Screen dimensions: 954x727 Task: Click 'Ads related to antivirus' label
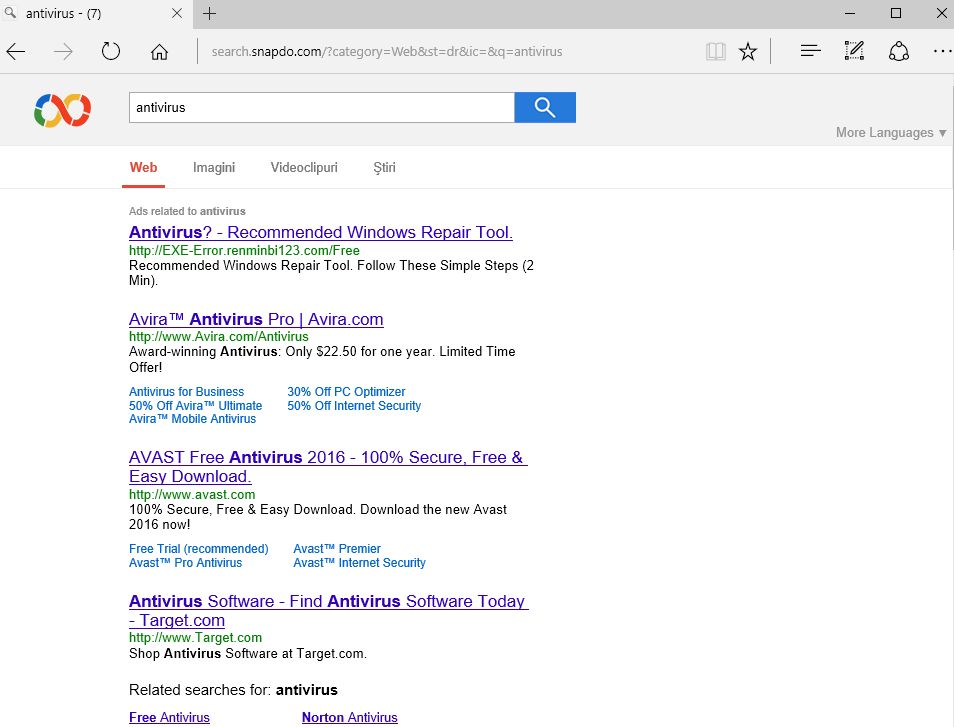187,211
